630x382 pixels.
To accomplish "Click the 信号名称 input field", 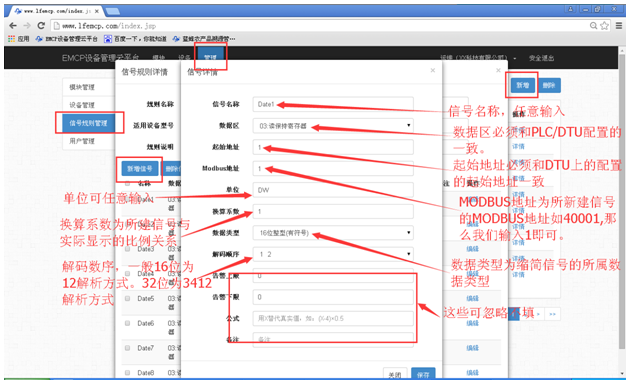I will [x=333, y=104].
